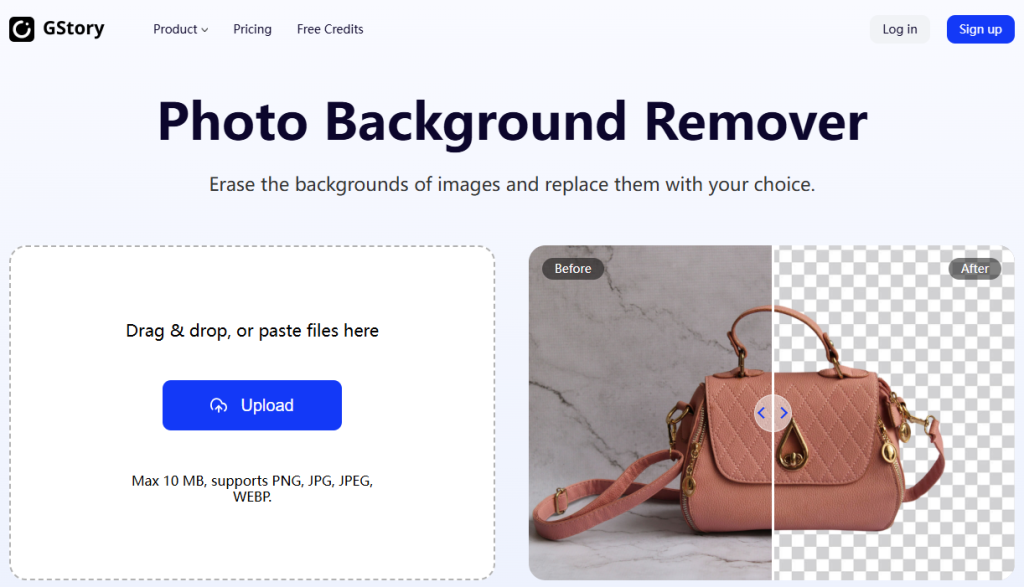
Task: Click the gold teardrop clasp on handbag
Action: (792, 446)
